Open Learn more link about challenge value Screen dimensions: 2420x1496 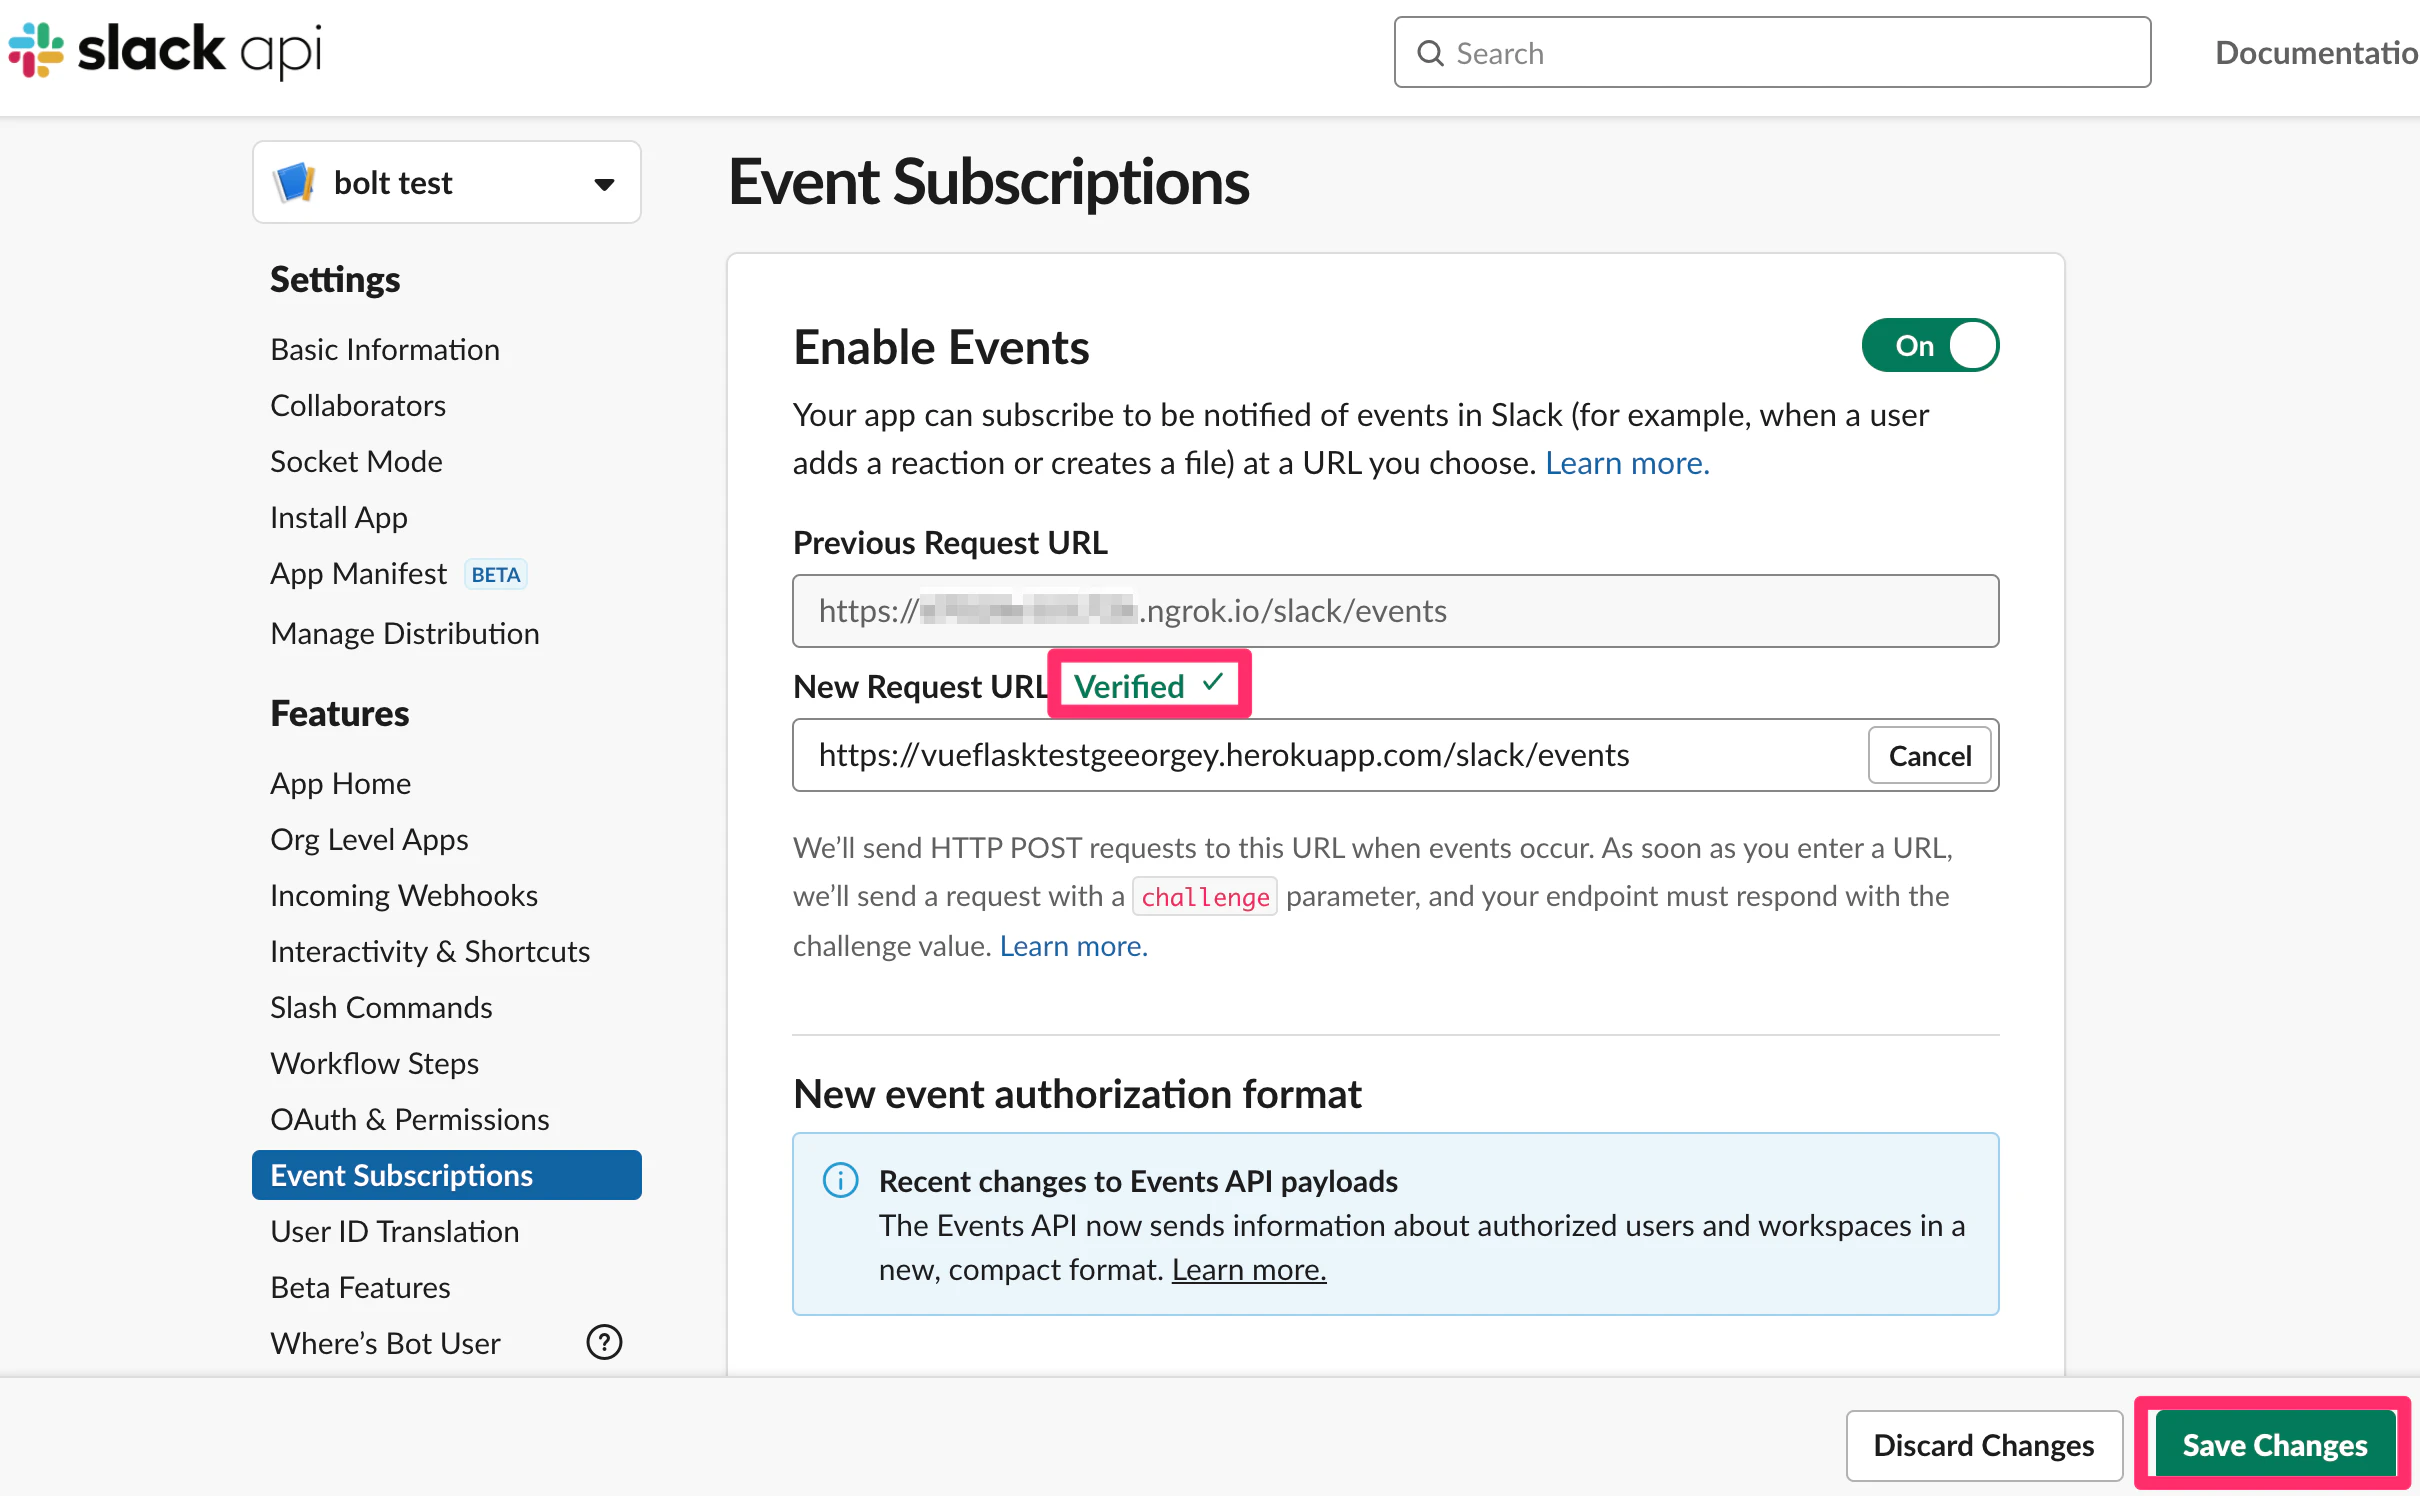[x=1073, y=946]
